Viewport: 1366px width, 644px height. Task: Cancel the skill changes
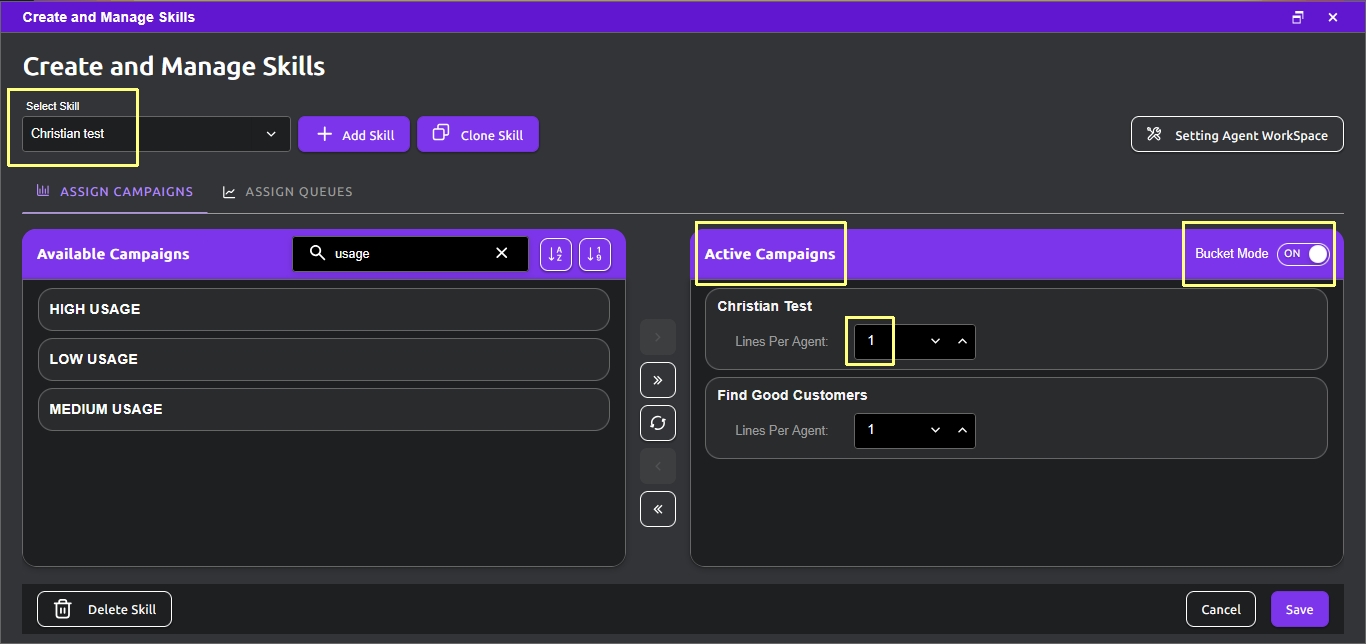coord(1221,609)
